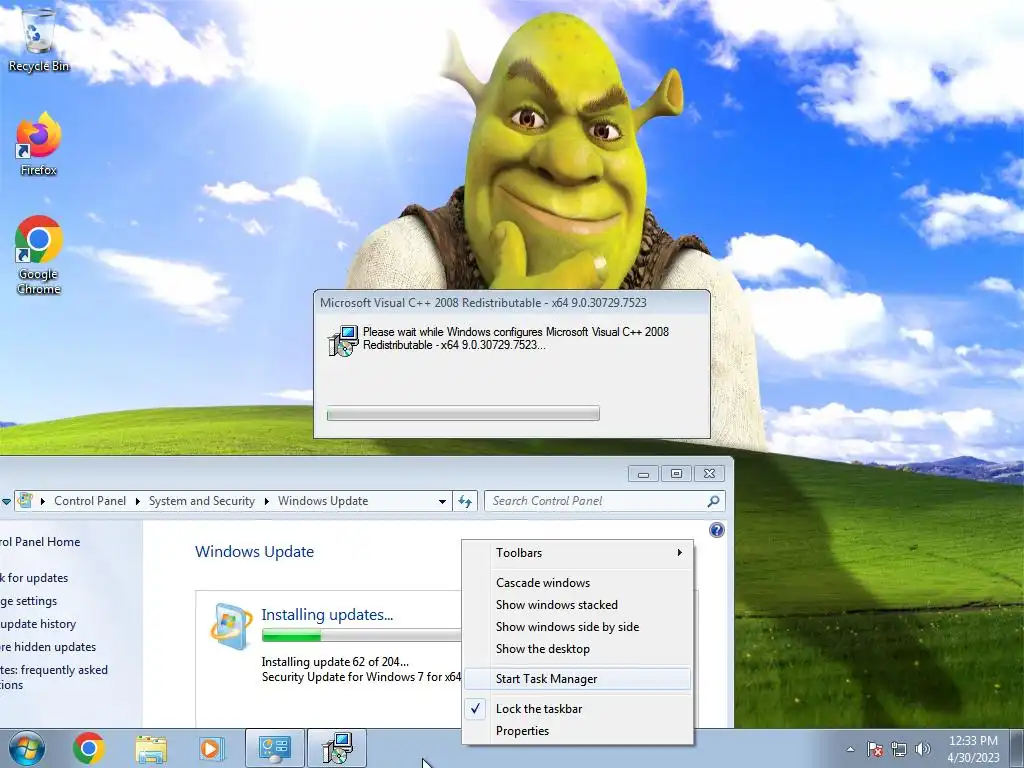Click the installer dialog package icon

(x=343, y=340)
